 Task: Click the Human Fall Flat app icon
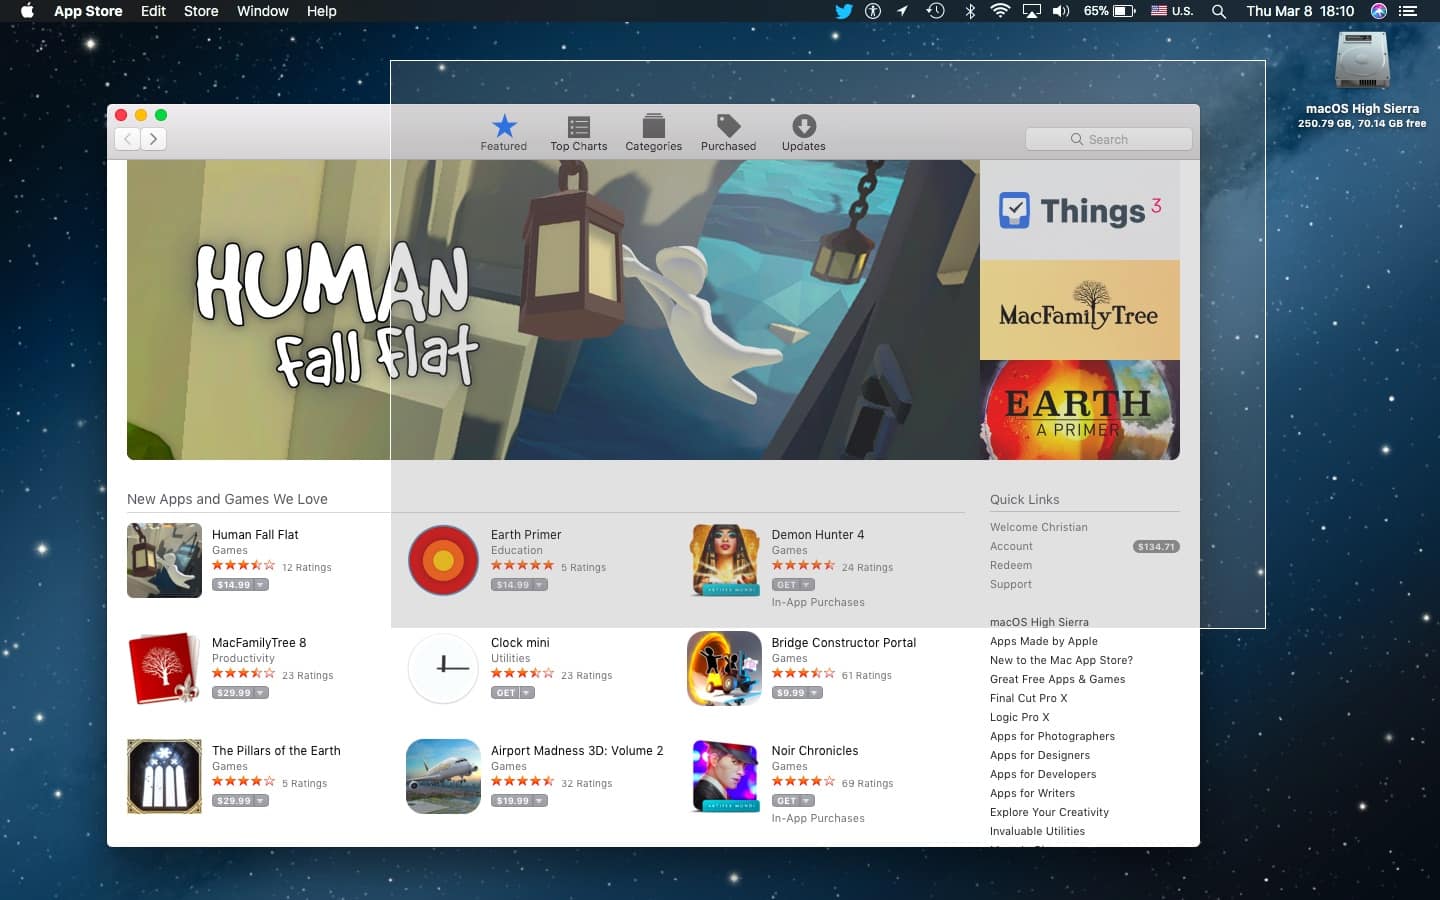coord(164,560)
